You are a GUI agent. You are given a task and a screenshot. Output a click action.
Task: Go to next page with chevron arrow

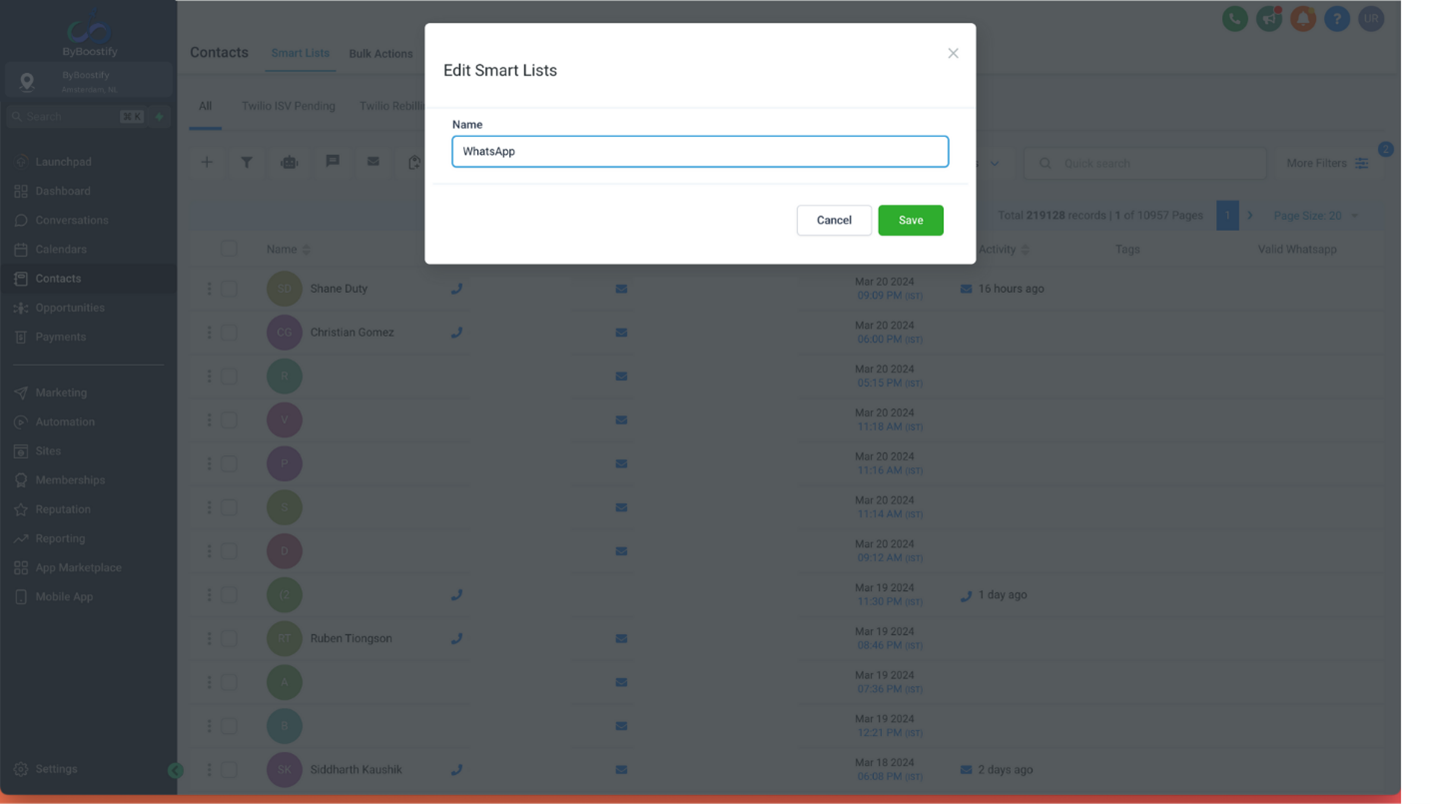pyautogui.click(x=1250, y=216)
